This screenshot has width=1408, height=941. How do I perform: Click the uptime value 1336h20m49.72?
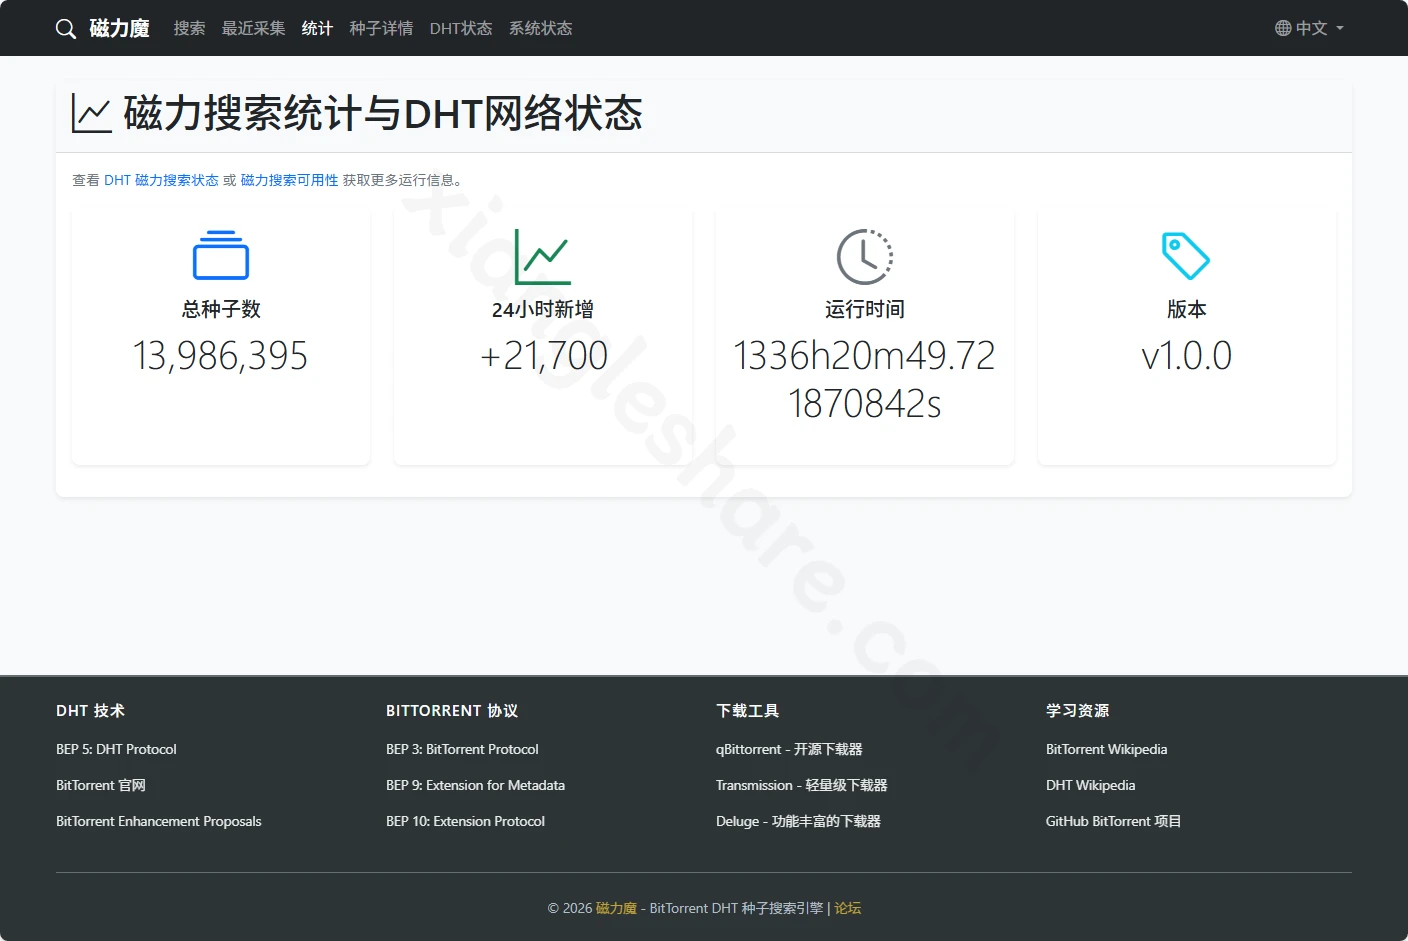click(865, 380)
